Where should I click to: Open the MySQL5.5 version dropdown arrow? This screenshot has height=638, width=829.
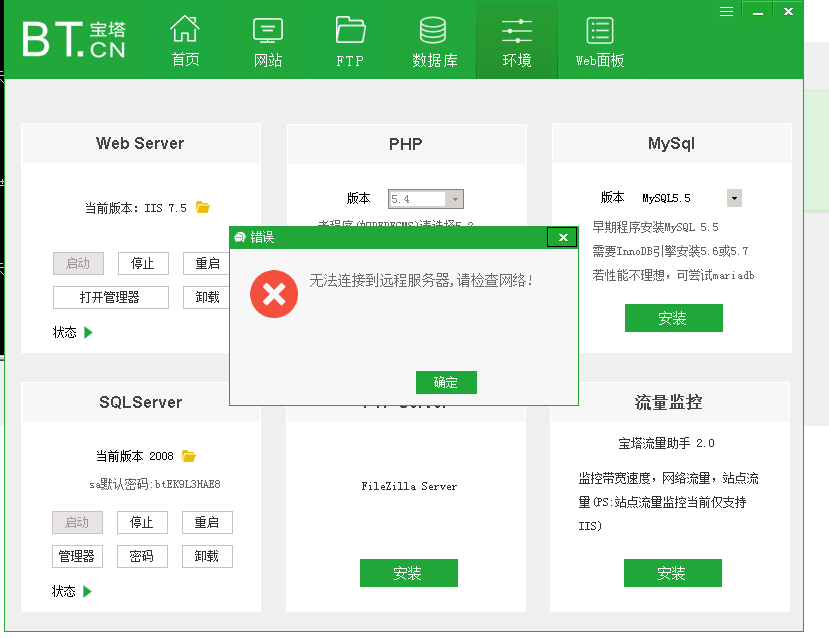pos(734,198)
